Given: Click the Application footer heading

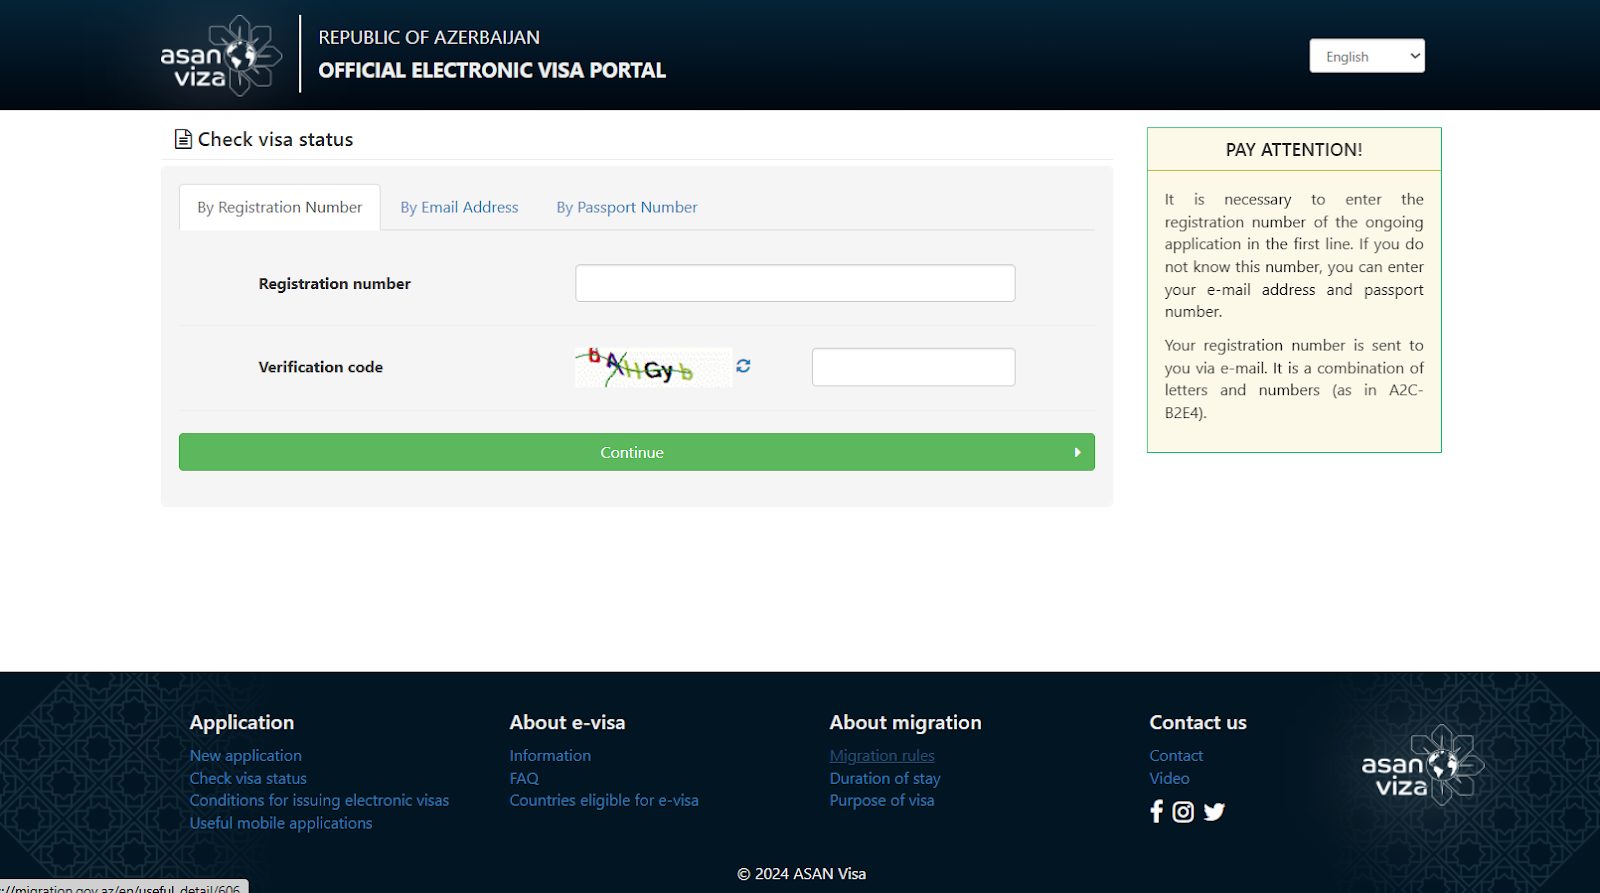Looking at the screenshot, I should [242, 722].
